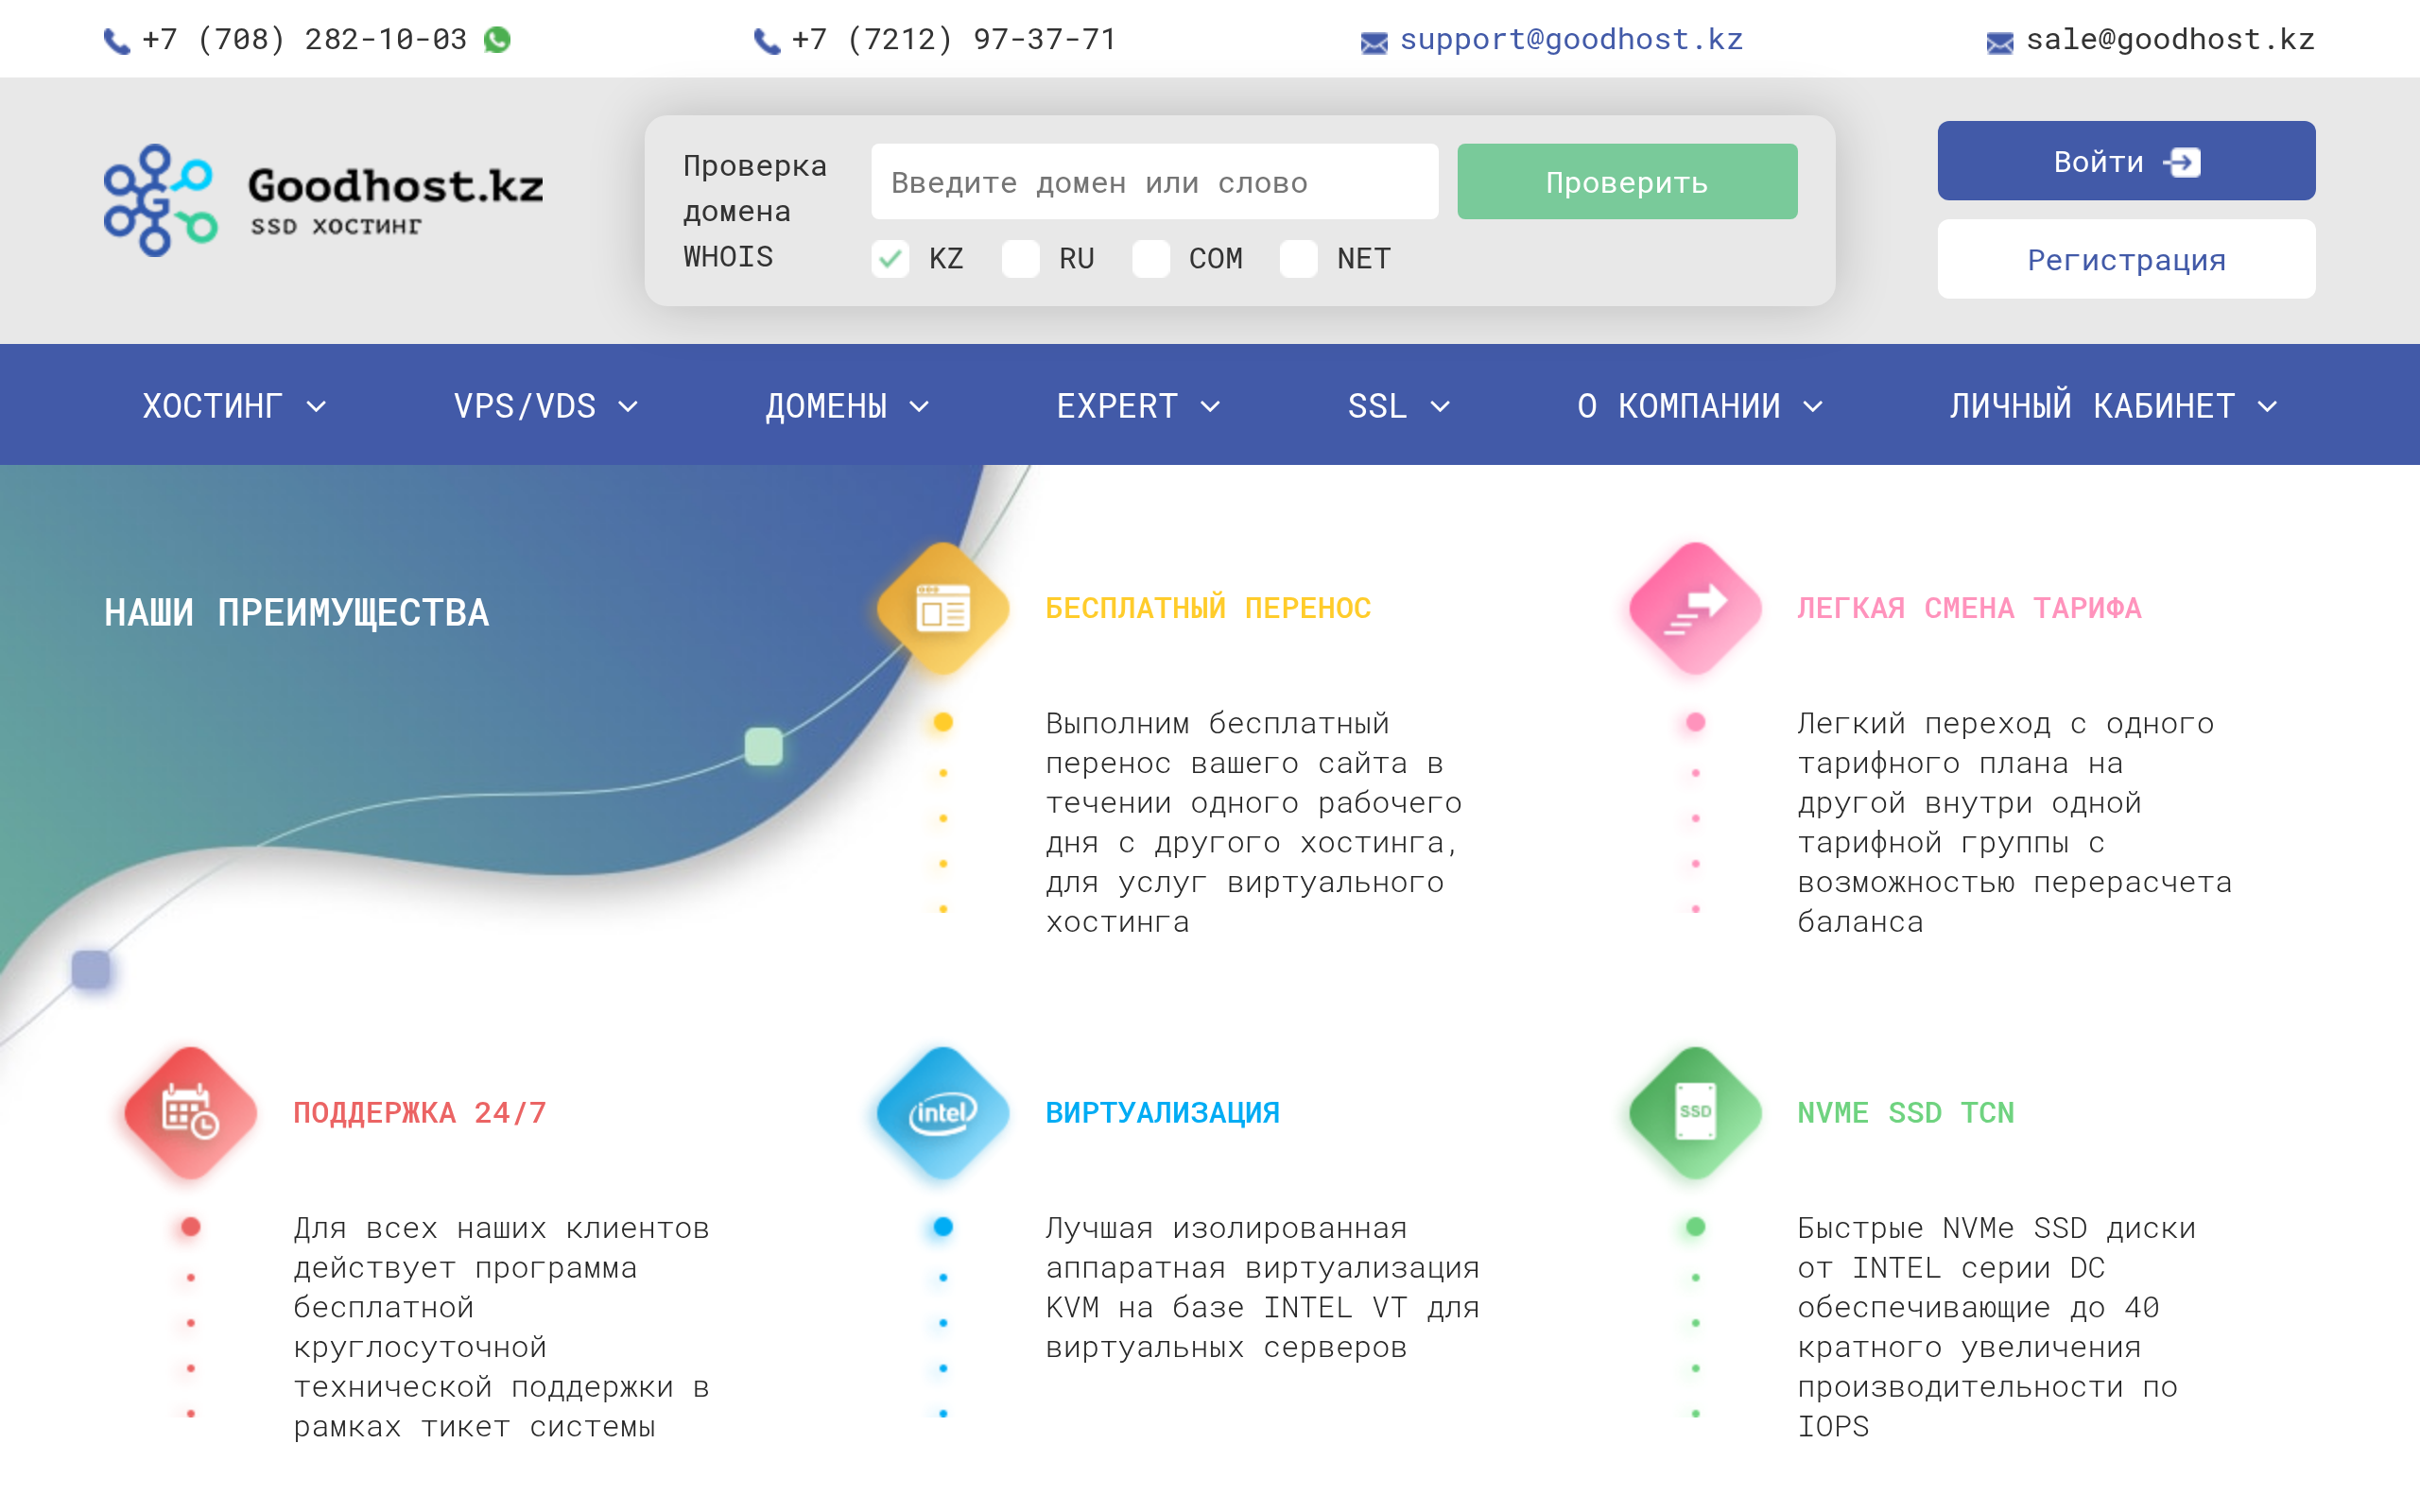Image resolution: width=2420 pixels, height=1512 pixels.
Task: Click the Войти login button
Action: pyautogui.click(x=2126, y=161)
